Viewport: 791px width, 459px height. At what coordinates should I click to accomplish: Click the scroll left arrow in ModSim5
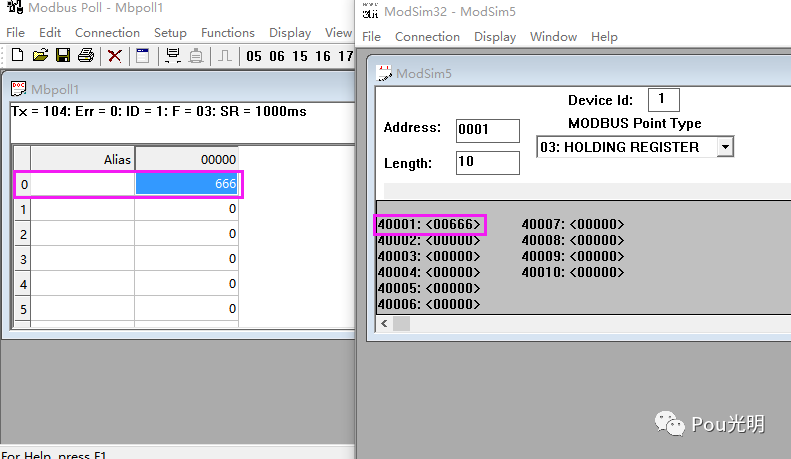pyautogui.click(x=384, y=323)
